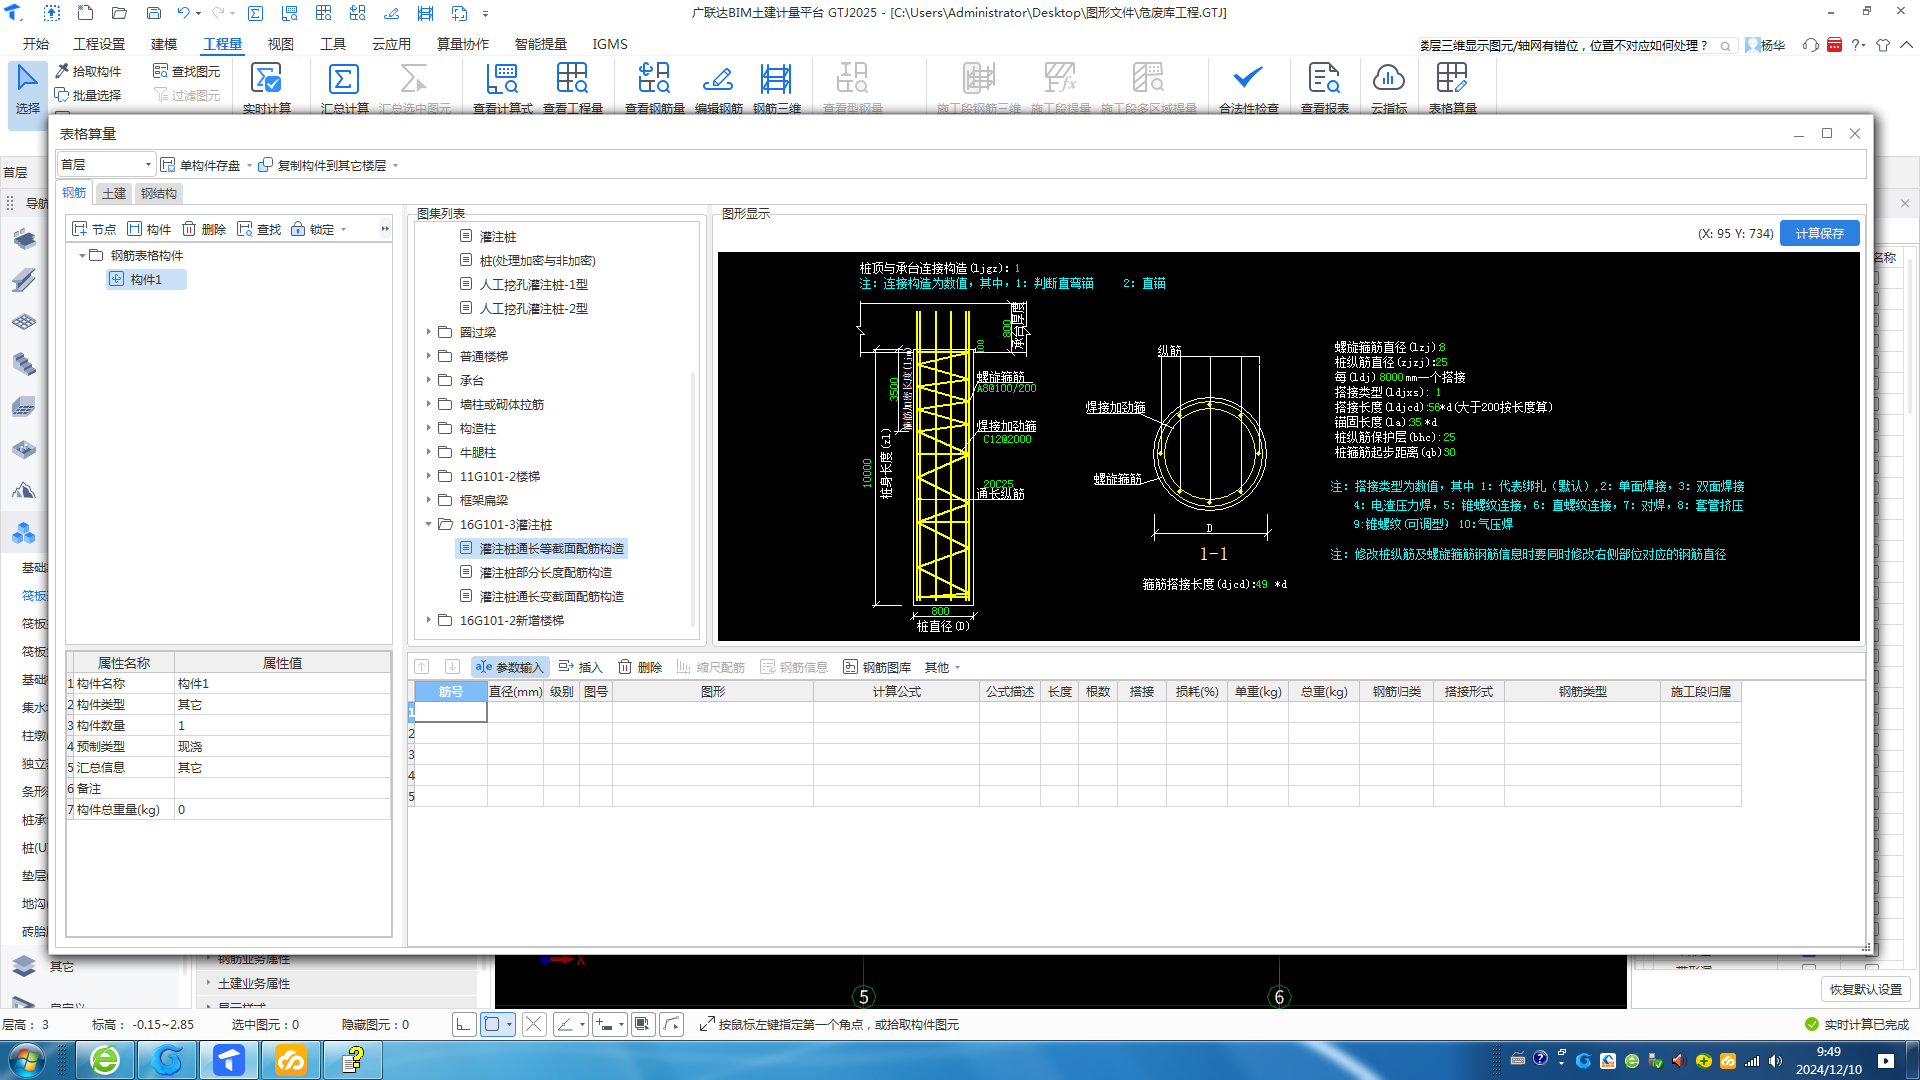Expand 11G101-2楼梯 folder

tap(429, 476)
